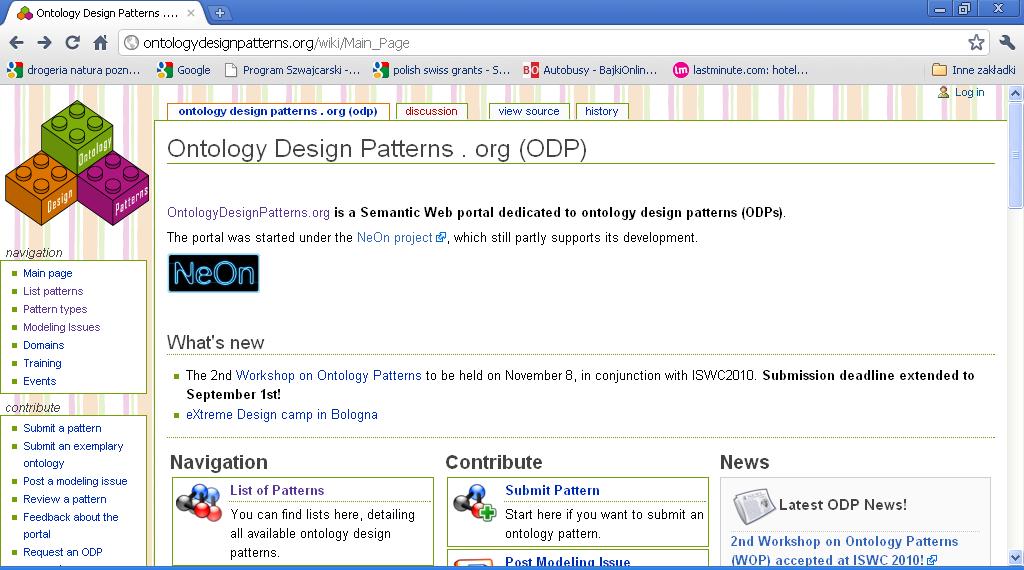Click the site info globe icon in address bar
This screenshot has height=570, width=1024.
[131, 43]
